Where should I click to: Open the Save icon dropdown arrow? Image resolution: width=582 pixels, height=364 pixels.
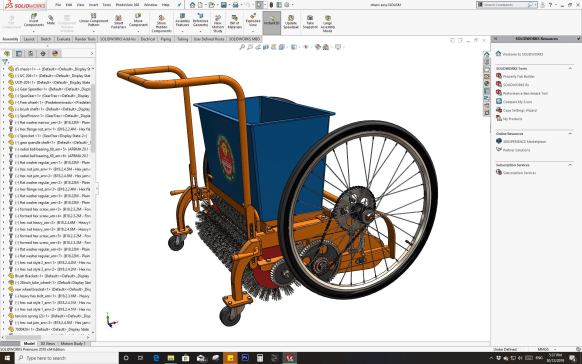coord(229,5)
